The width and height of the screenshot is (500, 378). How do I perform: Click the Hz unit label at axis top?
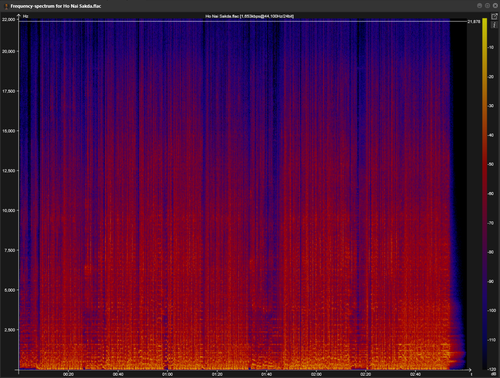pos(26,16)
